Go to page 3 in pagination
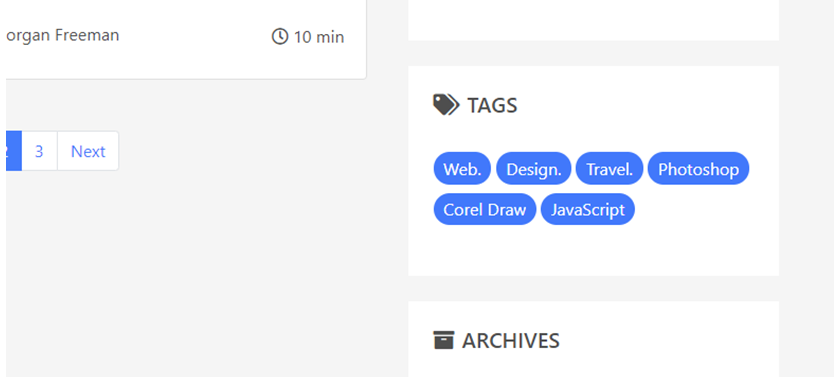The image size is (835, 377). pyautogui.click(x=39, y=151)
